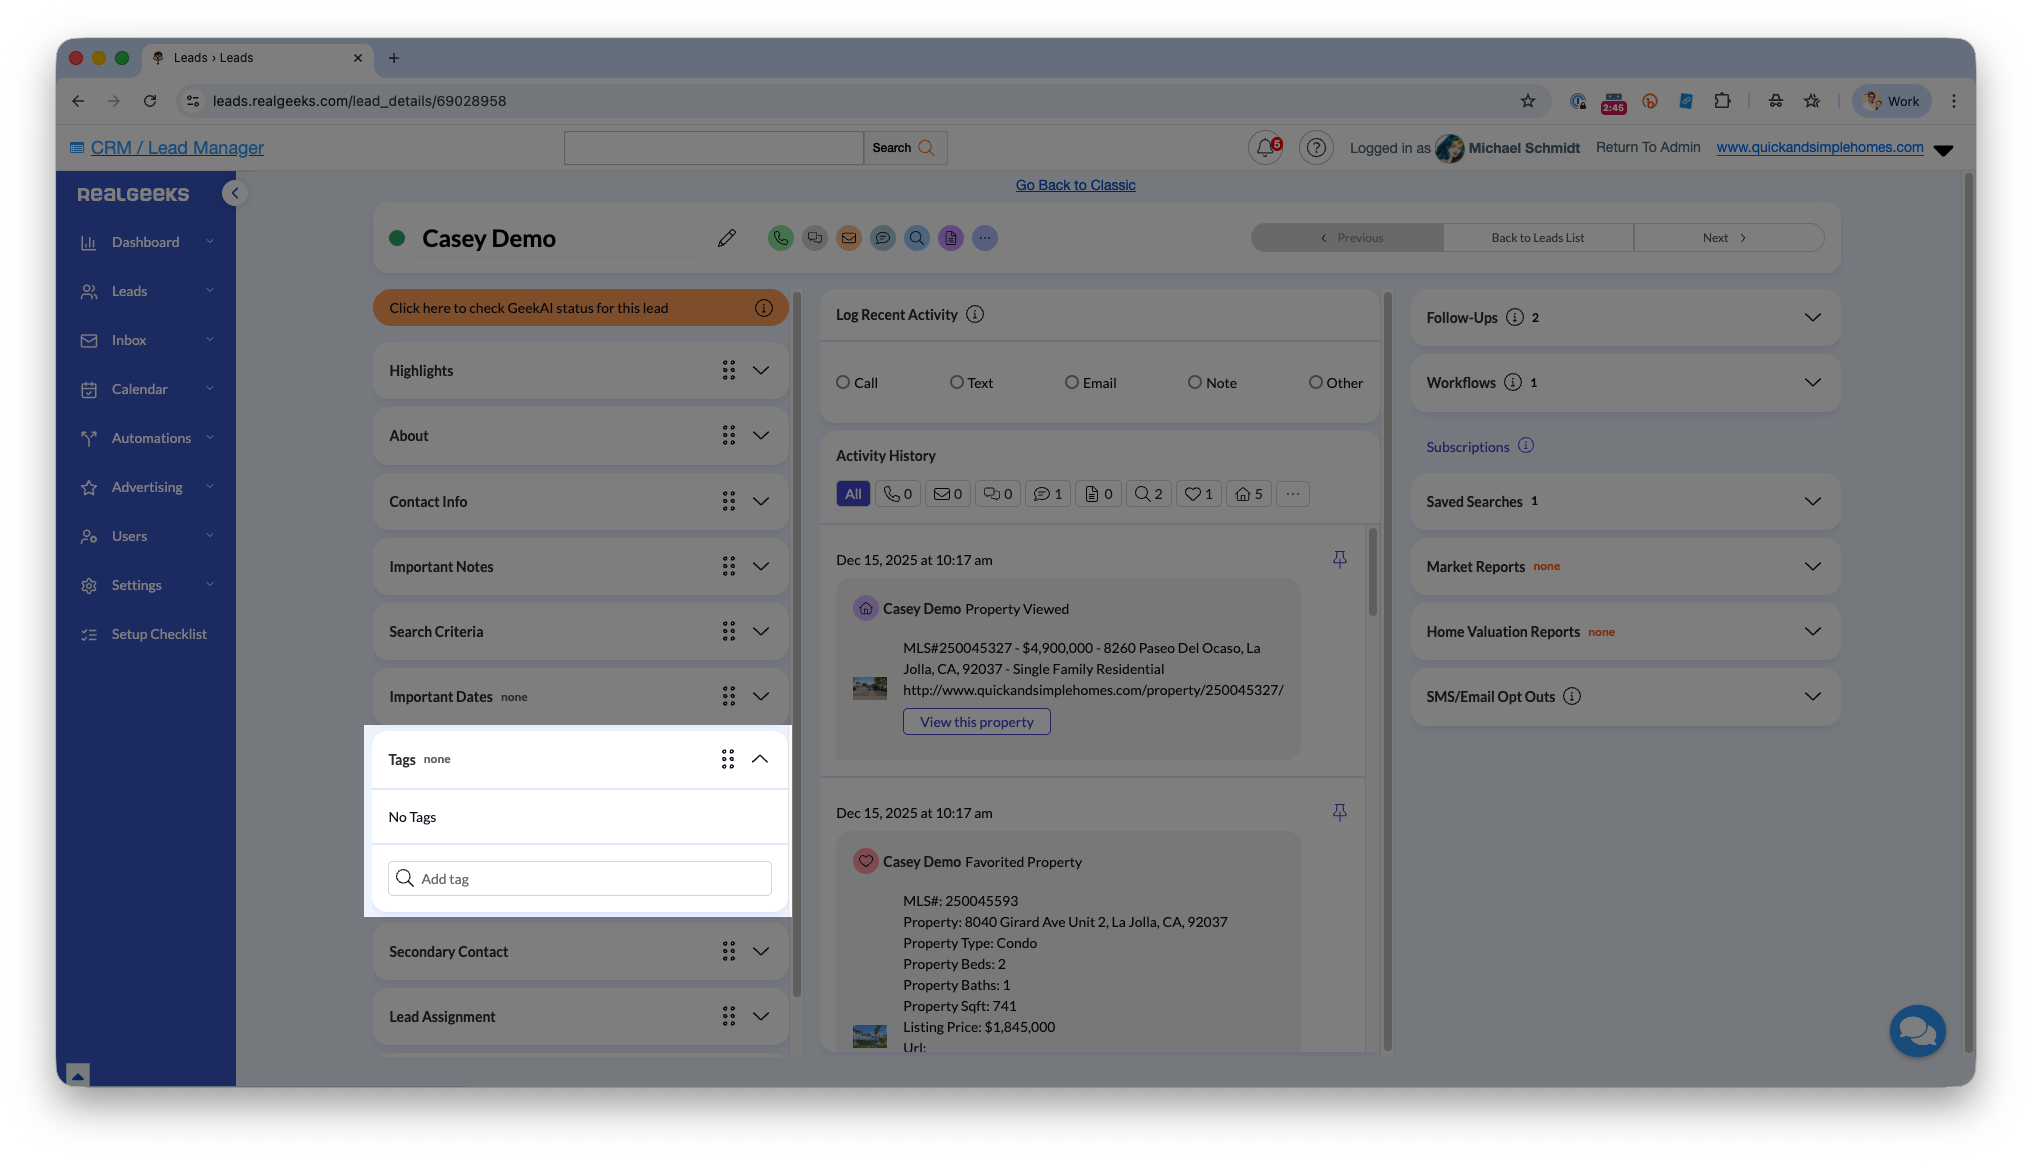Select the Call activity radio button
The width and height of the screenshot is (2032, 1161).
coord(843,382)
